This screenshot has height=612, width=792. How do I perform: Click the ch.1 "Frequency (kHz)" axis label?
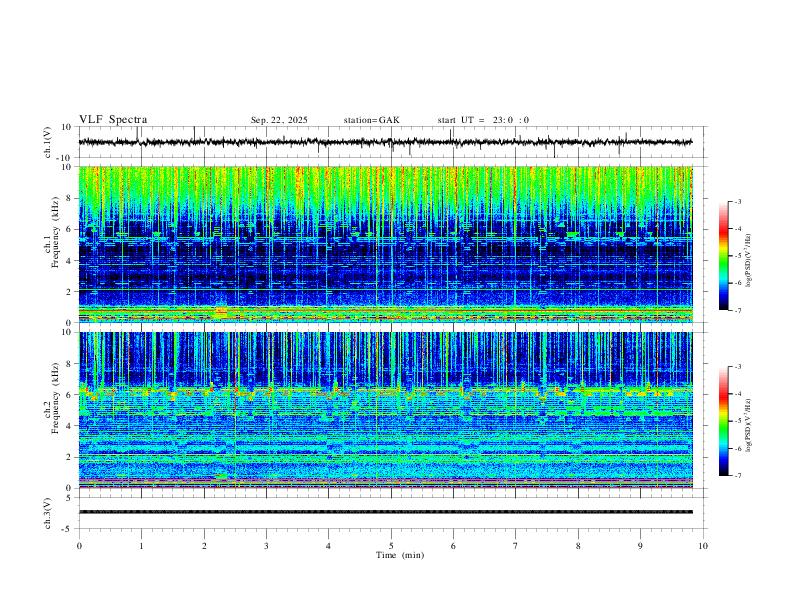[55, 231]
